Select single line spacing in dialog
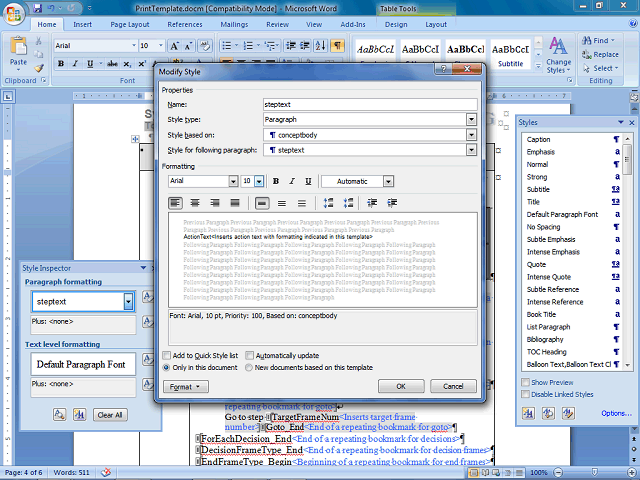The image size is (640, 480). (262, 203)
